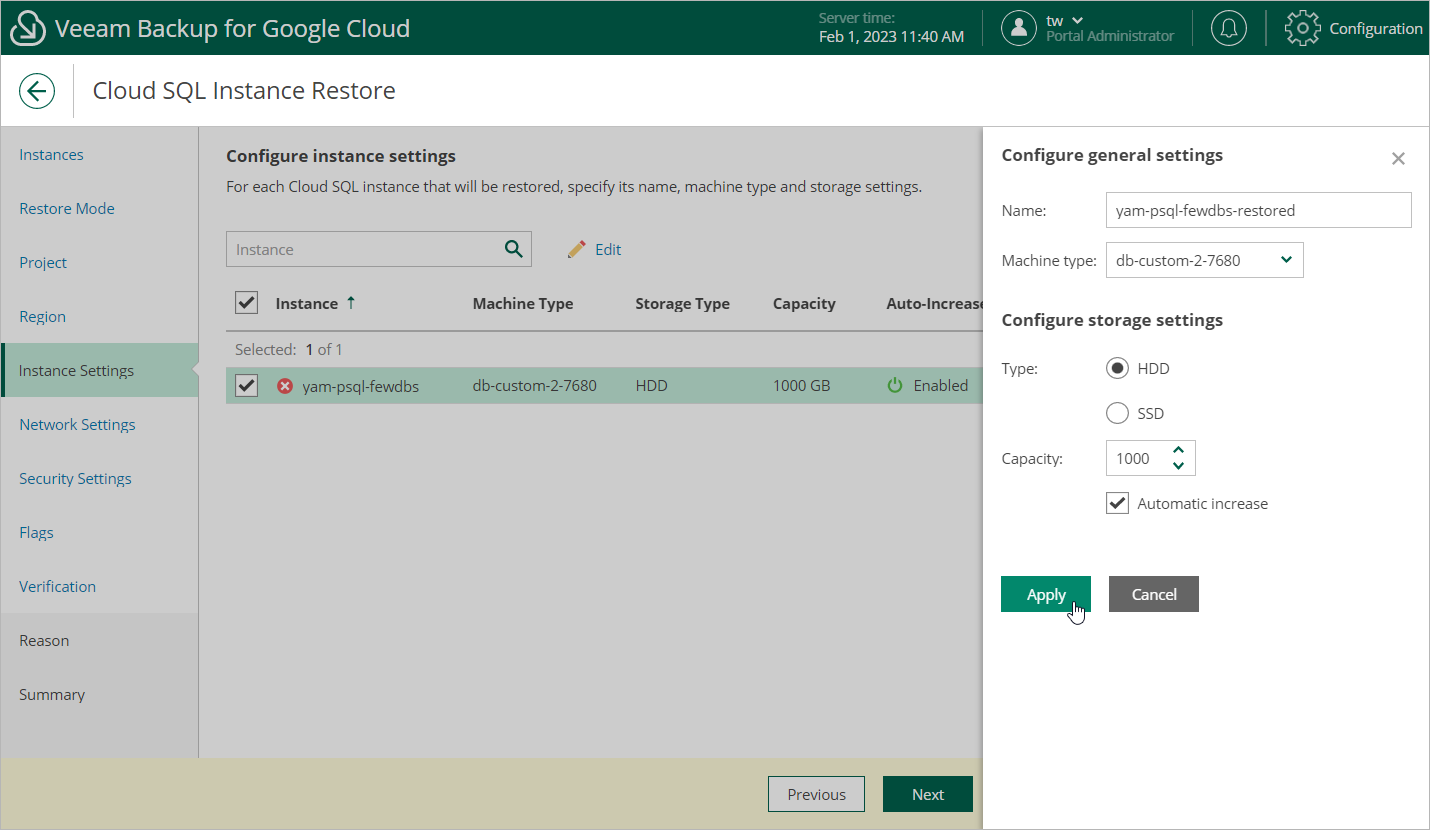Click the Apply button
This screenshot has width=1430, height=830.
point(1046,594)
